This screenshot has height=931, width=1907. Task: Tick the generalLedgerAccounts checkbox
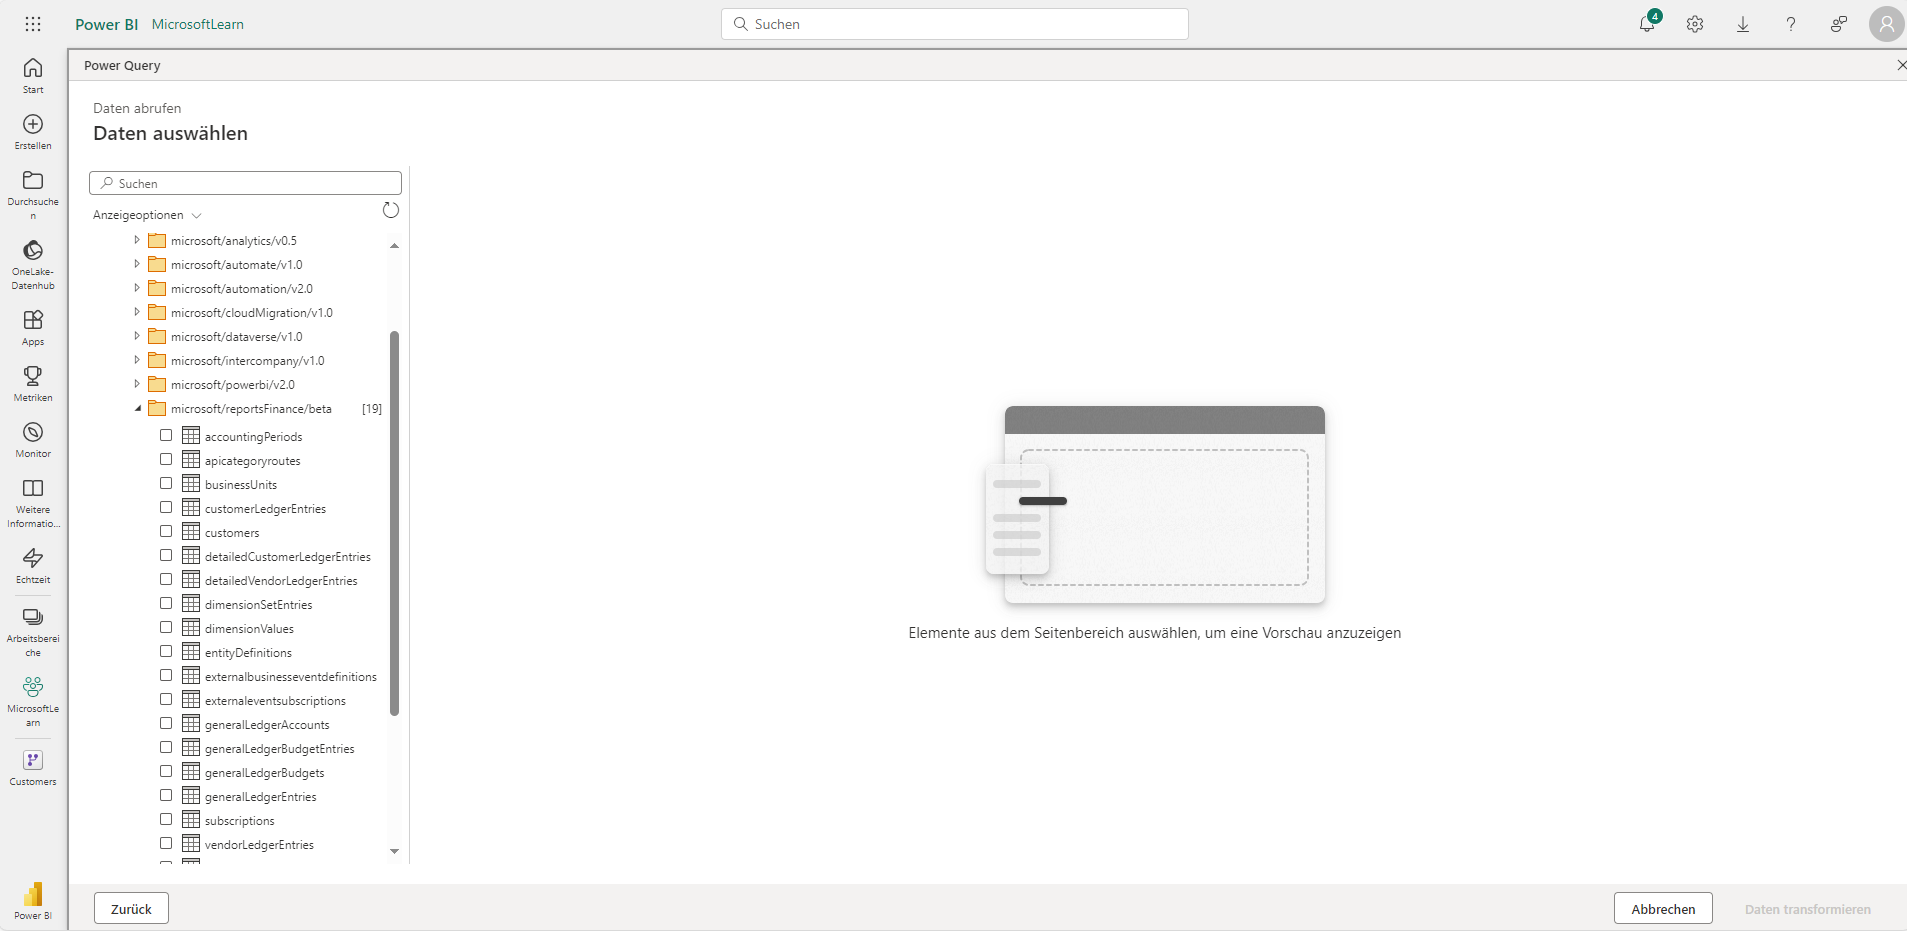coord(166,723)
